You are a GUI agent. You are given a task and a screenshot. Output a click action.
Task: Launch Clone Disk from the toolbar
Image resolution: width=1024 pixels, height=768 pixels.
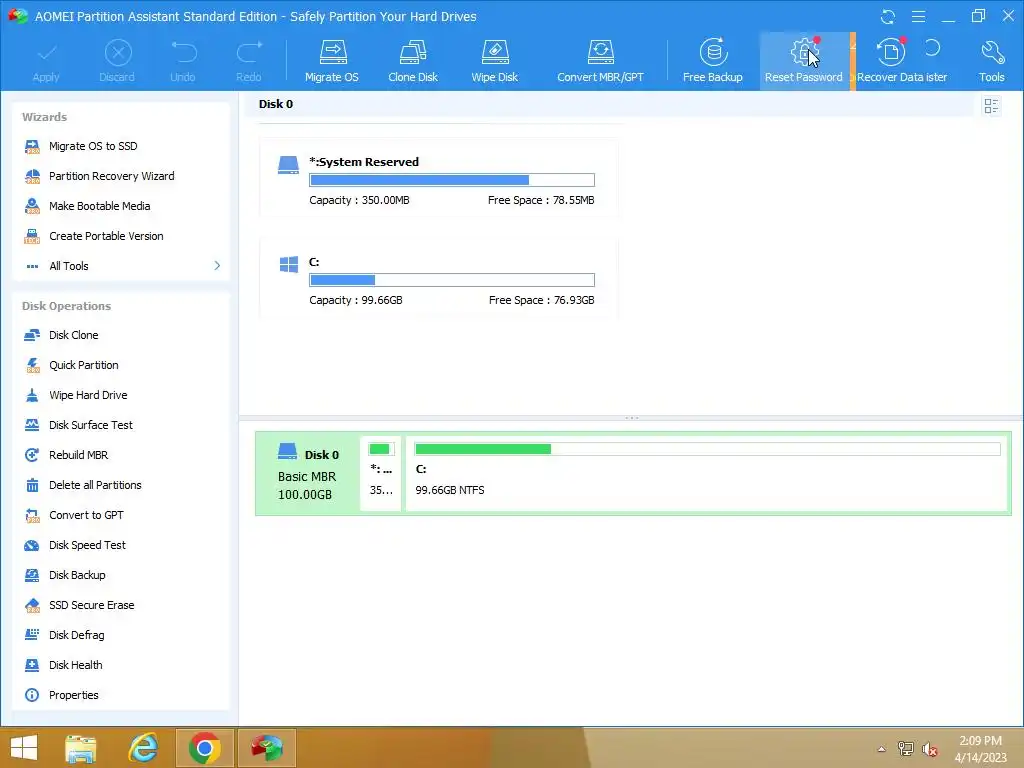(x=413, y=61)
